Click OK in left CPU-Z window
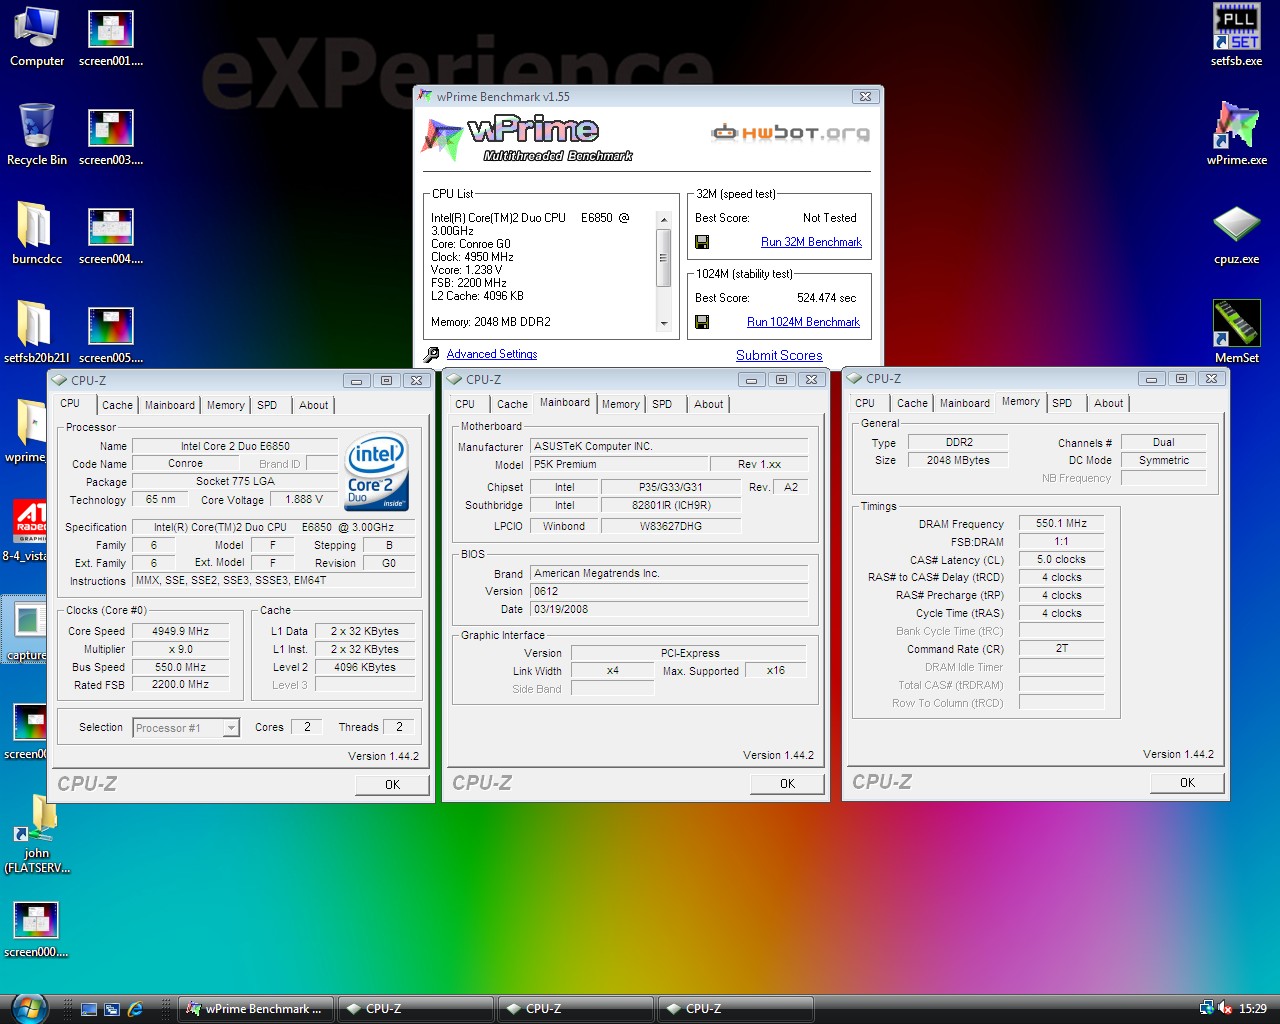Screen dimensions: 1280x1024 (x=392, y=785)
